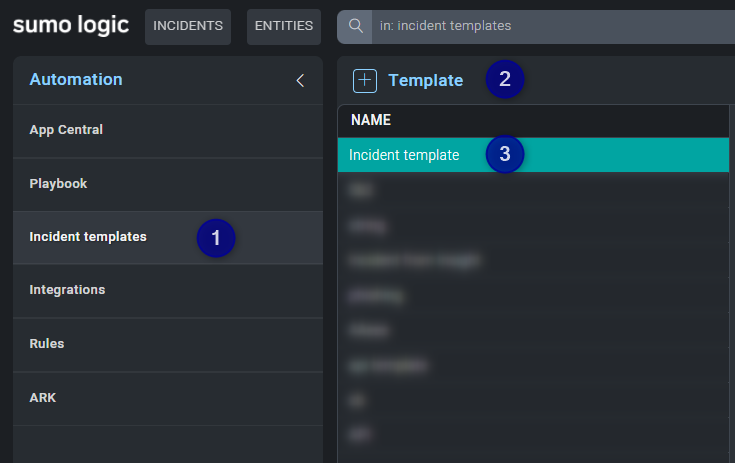Open App Central in the sidebar
Screen dimensions: 735x463
tap(66, 130)
